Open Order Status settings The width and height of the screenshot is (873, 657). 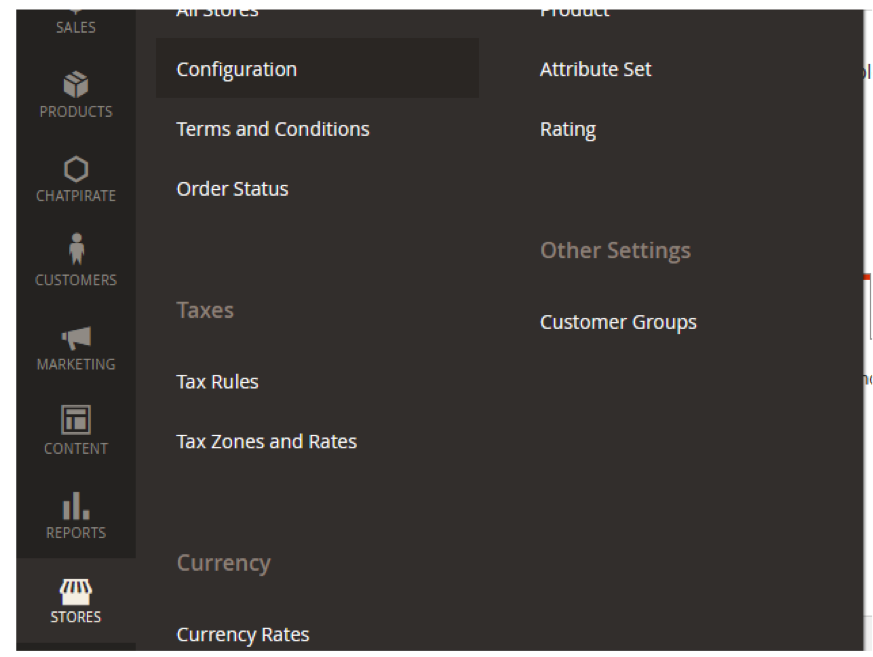[232, 188]
